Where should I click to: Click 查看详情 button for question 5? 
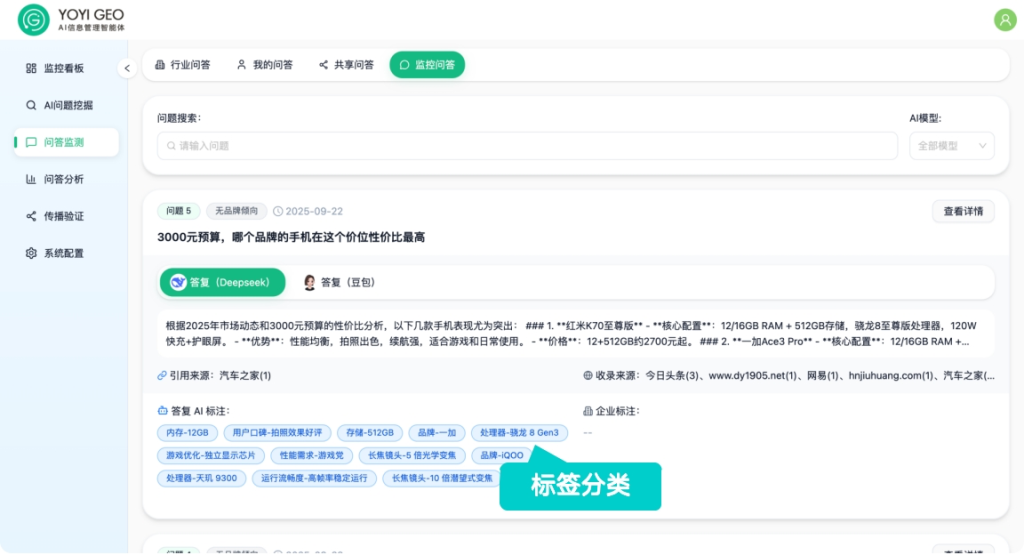963,211
